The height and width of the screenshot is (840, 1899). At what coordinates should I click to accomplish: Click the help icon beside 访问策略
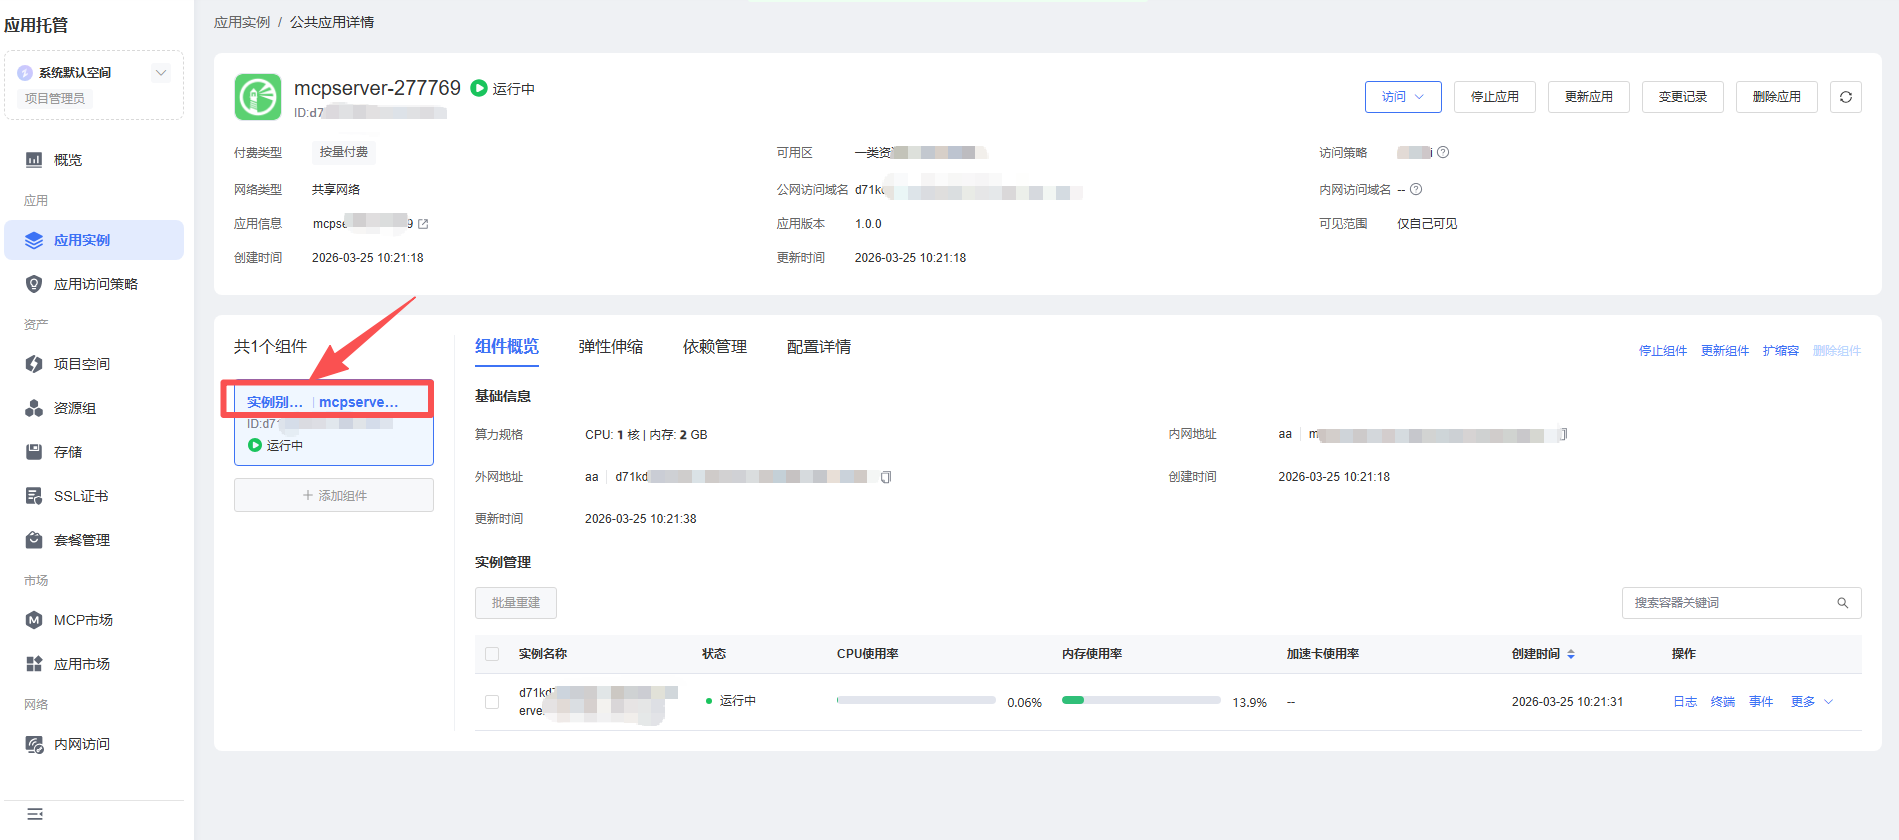click(1443, 153)
